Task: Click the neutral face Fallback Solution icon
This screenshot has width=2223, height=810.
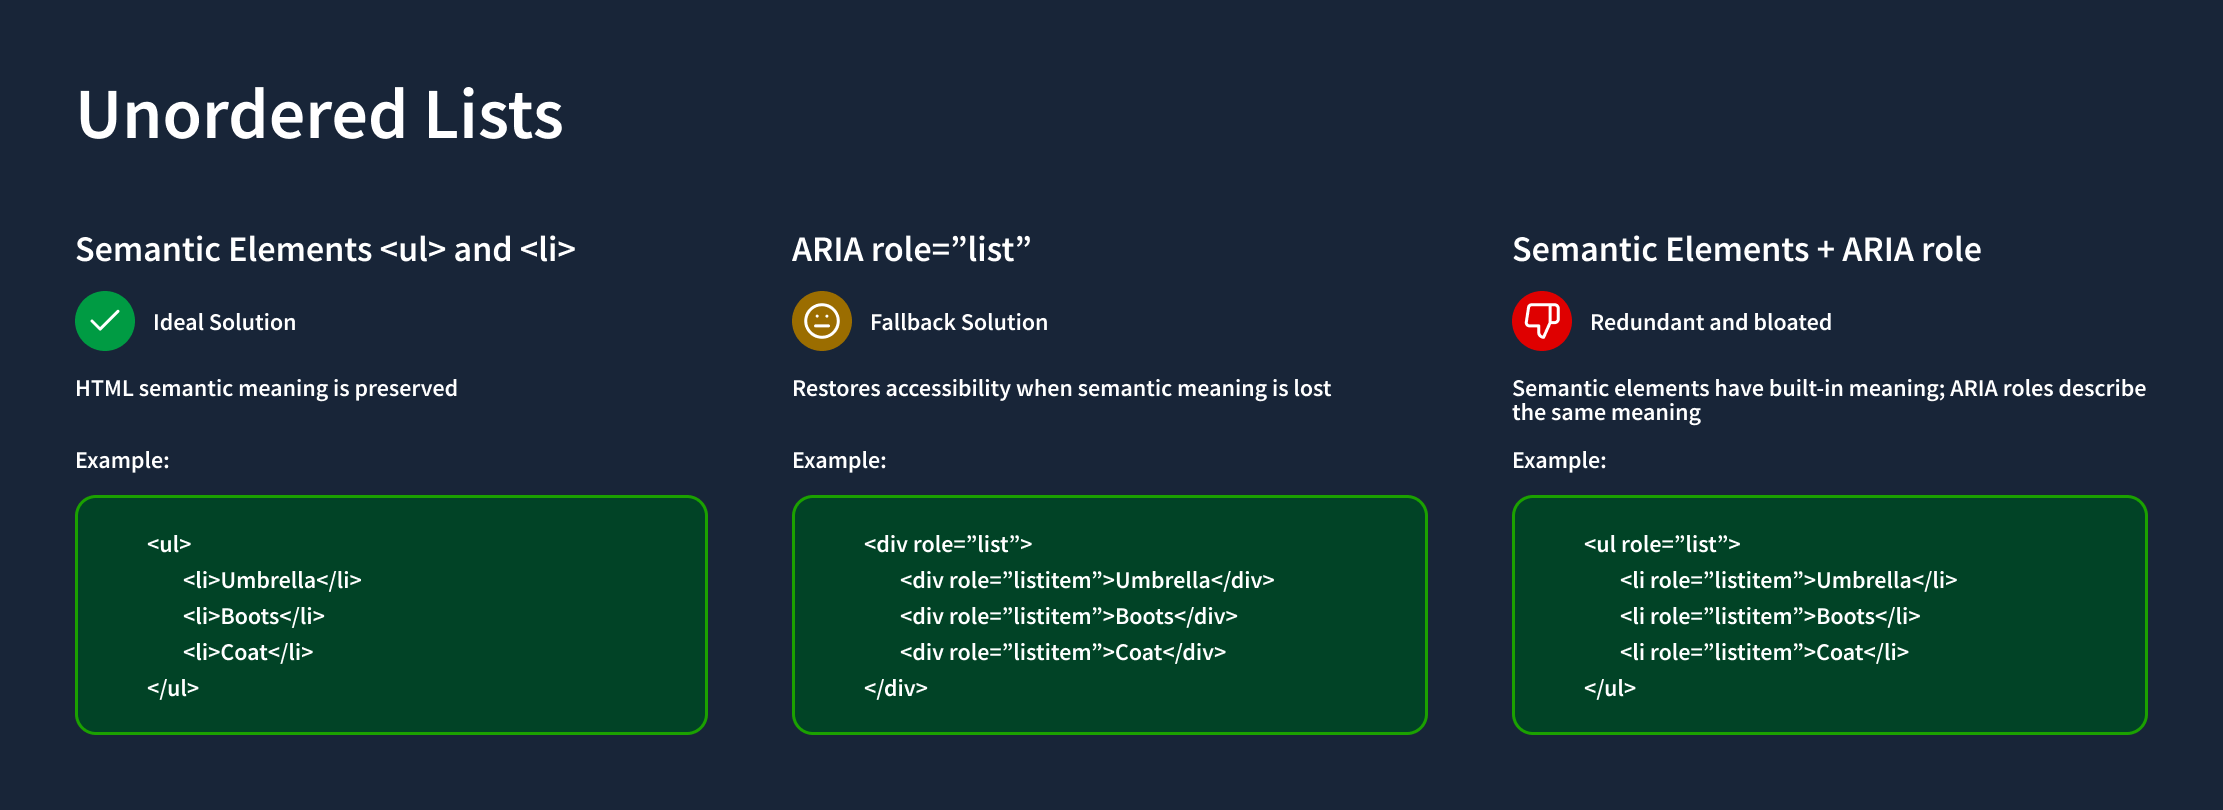Action: pos(822,321)
